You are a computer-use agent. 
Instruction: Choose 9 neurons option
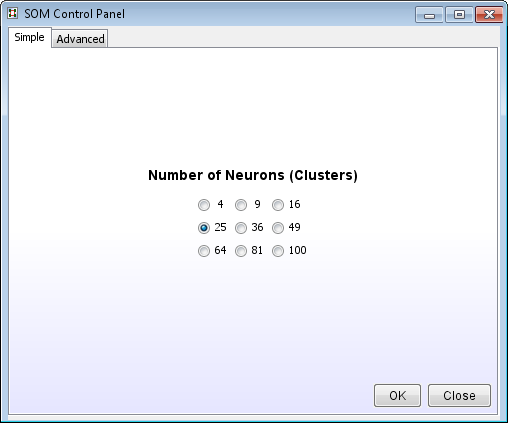241,205
